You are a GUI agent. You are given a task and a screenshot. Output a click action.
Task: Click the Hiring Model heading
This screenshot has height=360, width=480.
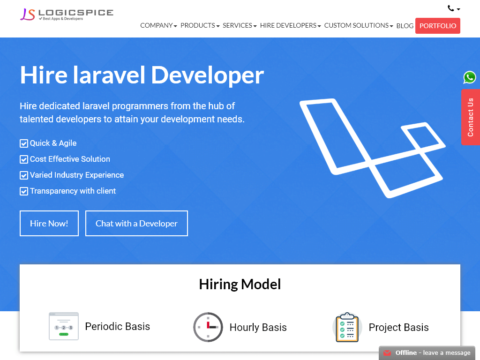[x=240, y=284]
